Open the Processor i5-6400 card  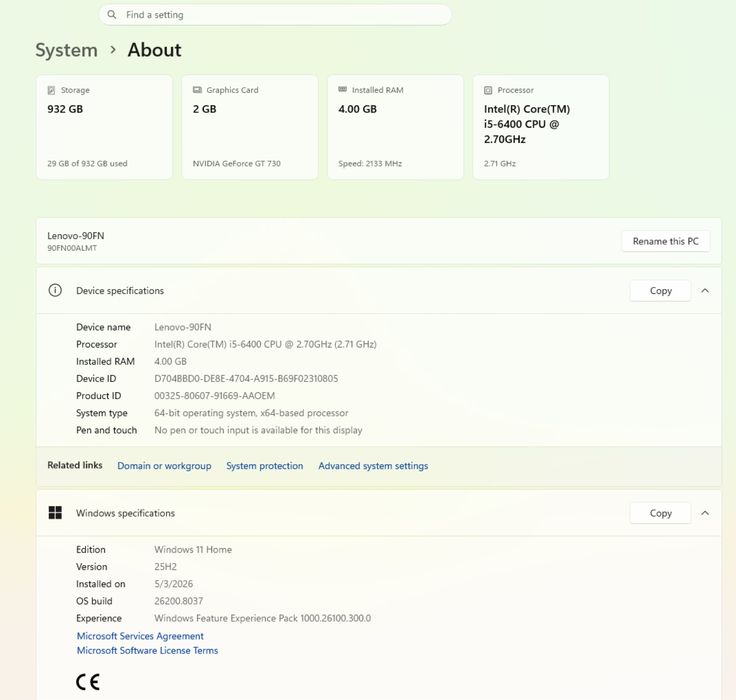[x=541, y=127]
